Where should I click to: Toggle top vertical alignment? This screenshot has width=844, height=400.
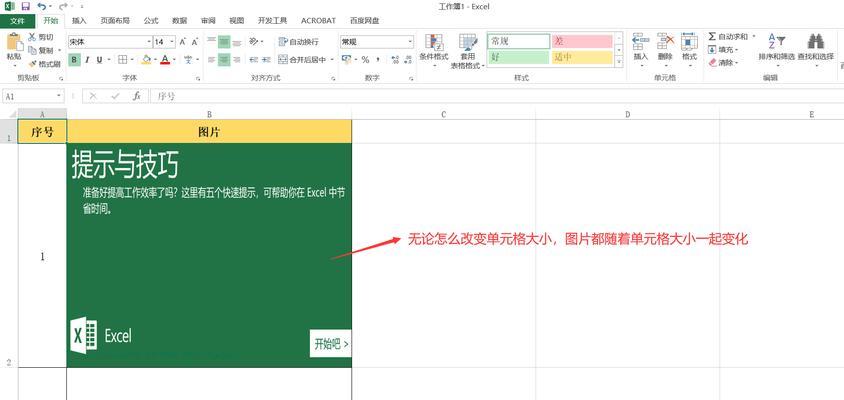[212, 41]
